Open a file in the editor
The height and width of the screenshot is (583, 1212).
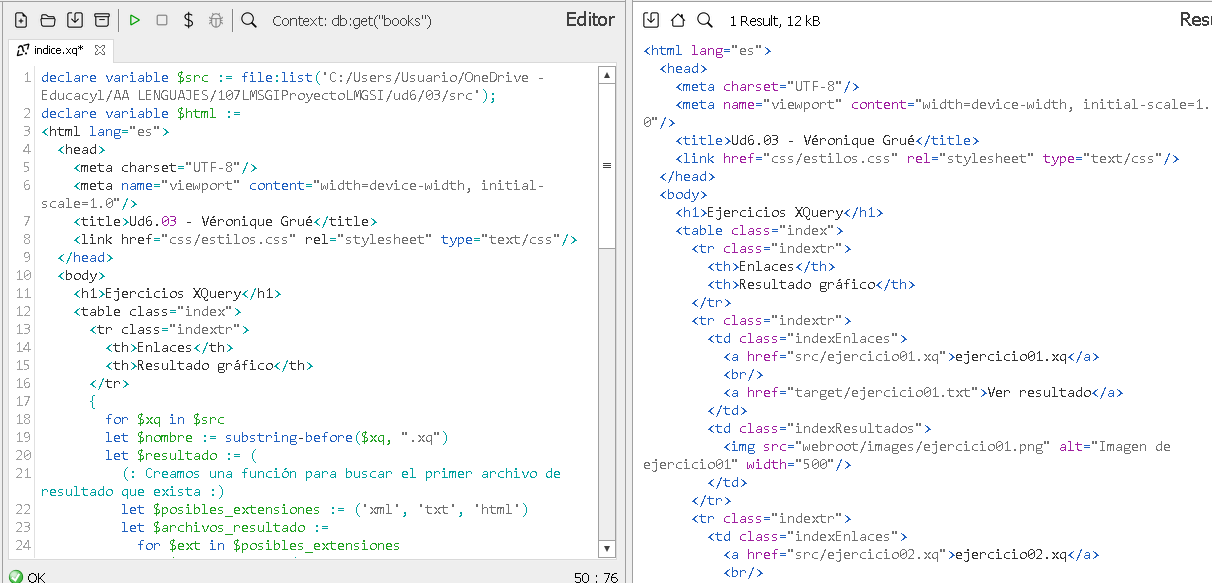point(47,20)
